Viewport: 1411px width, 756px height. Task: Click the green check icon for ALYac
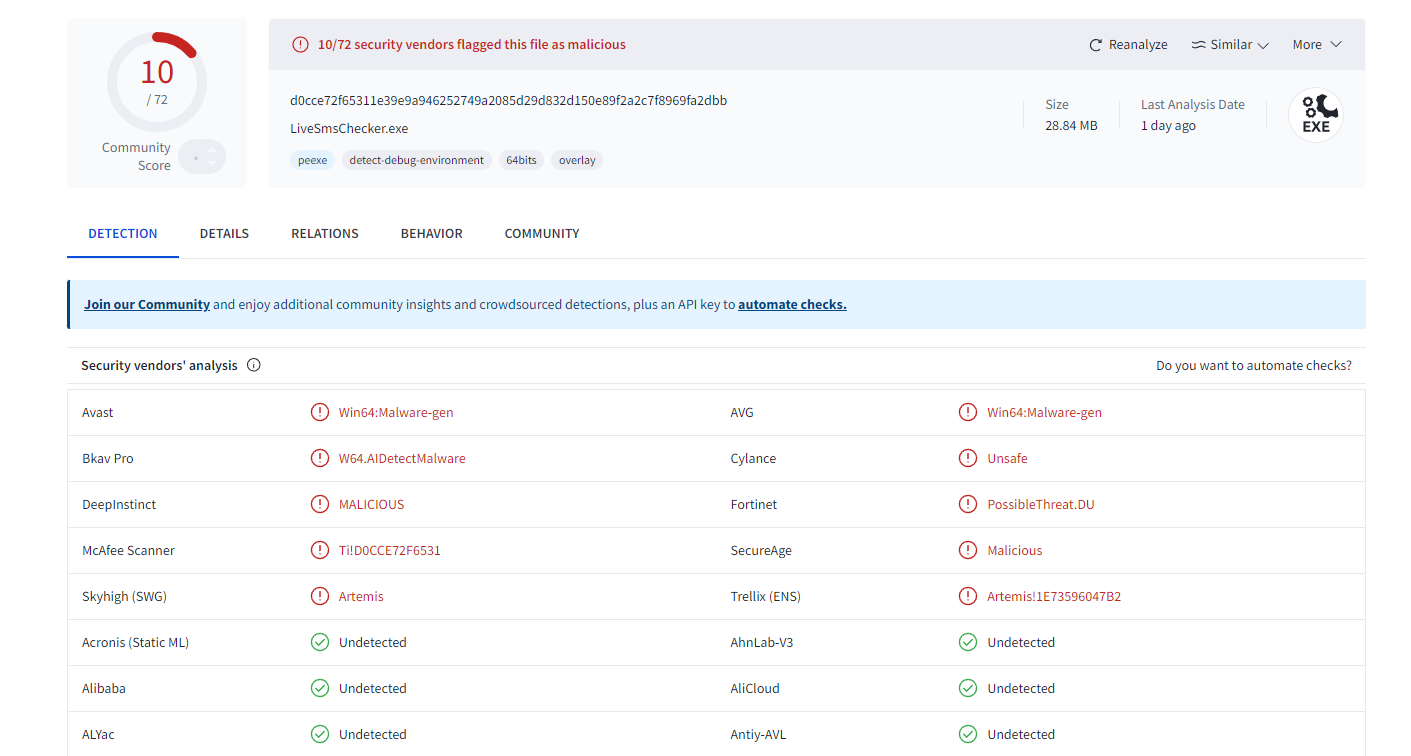319,734
